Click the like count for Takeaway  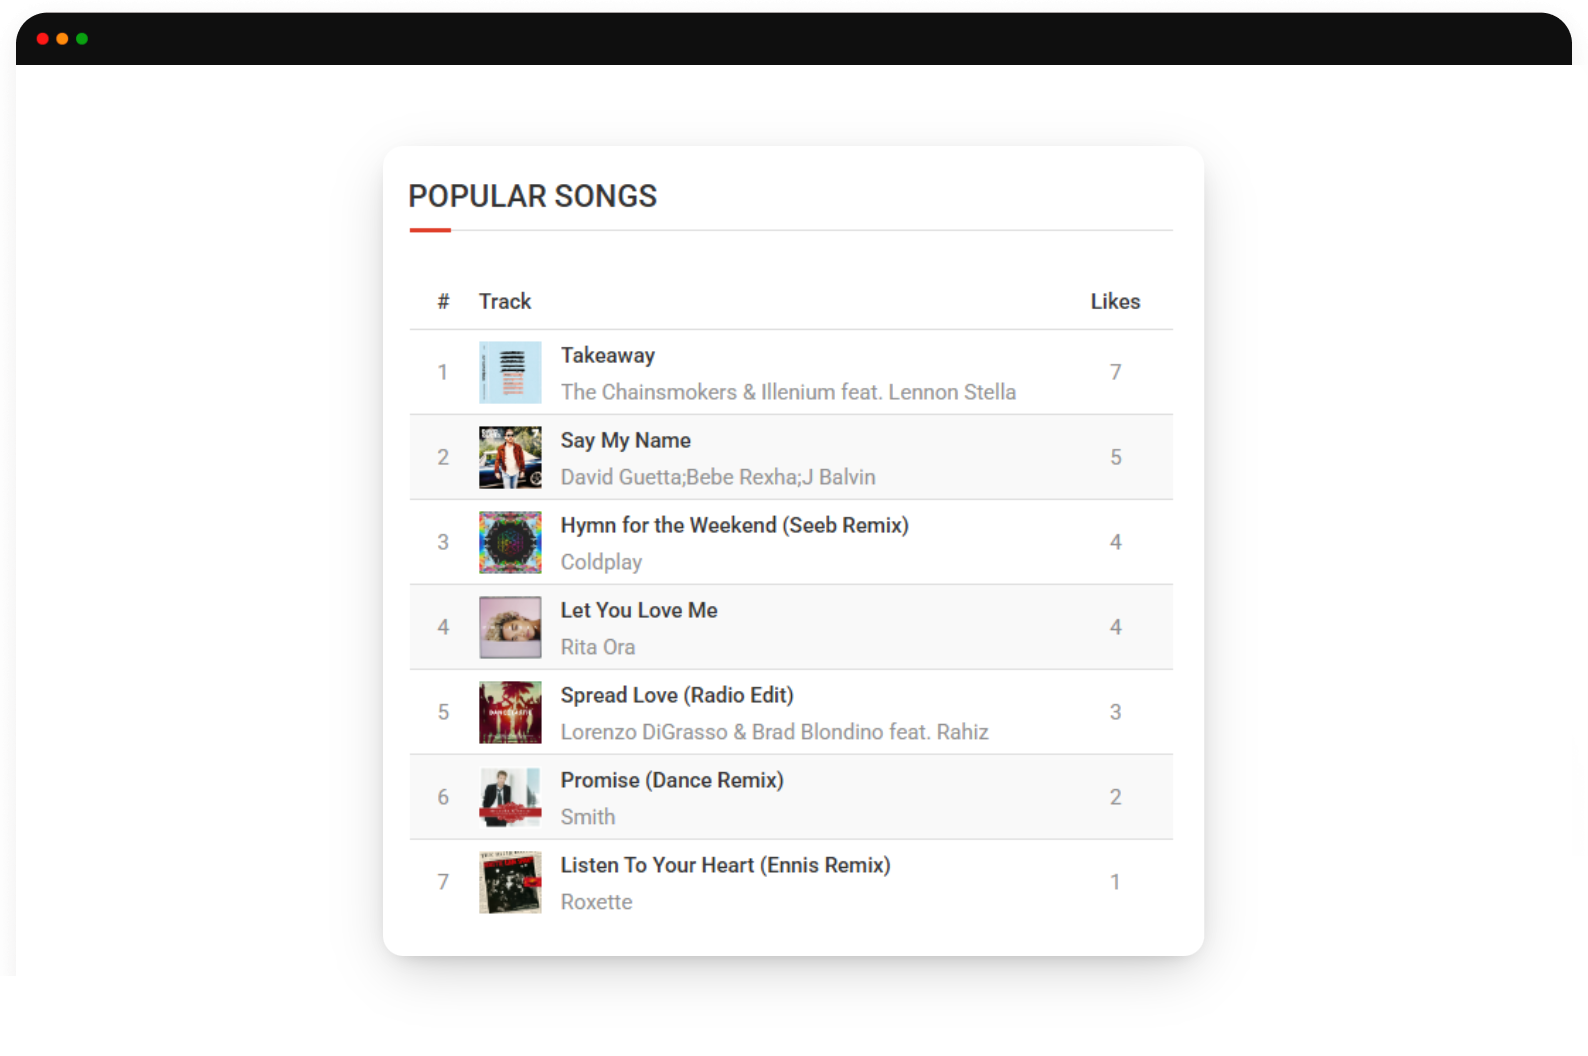(x=1115, y=372)
